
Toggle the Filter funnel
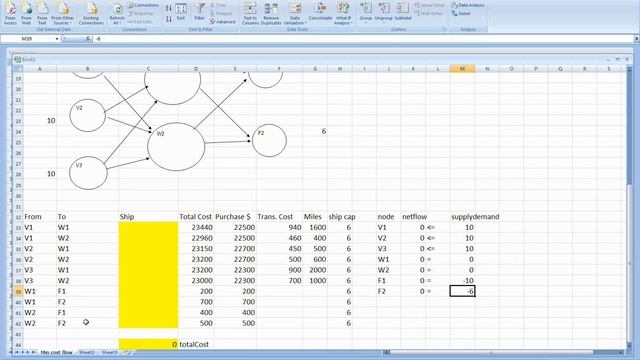click(200, 11)
